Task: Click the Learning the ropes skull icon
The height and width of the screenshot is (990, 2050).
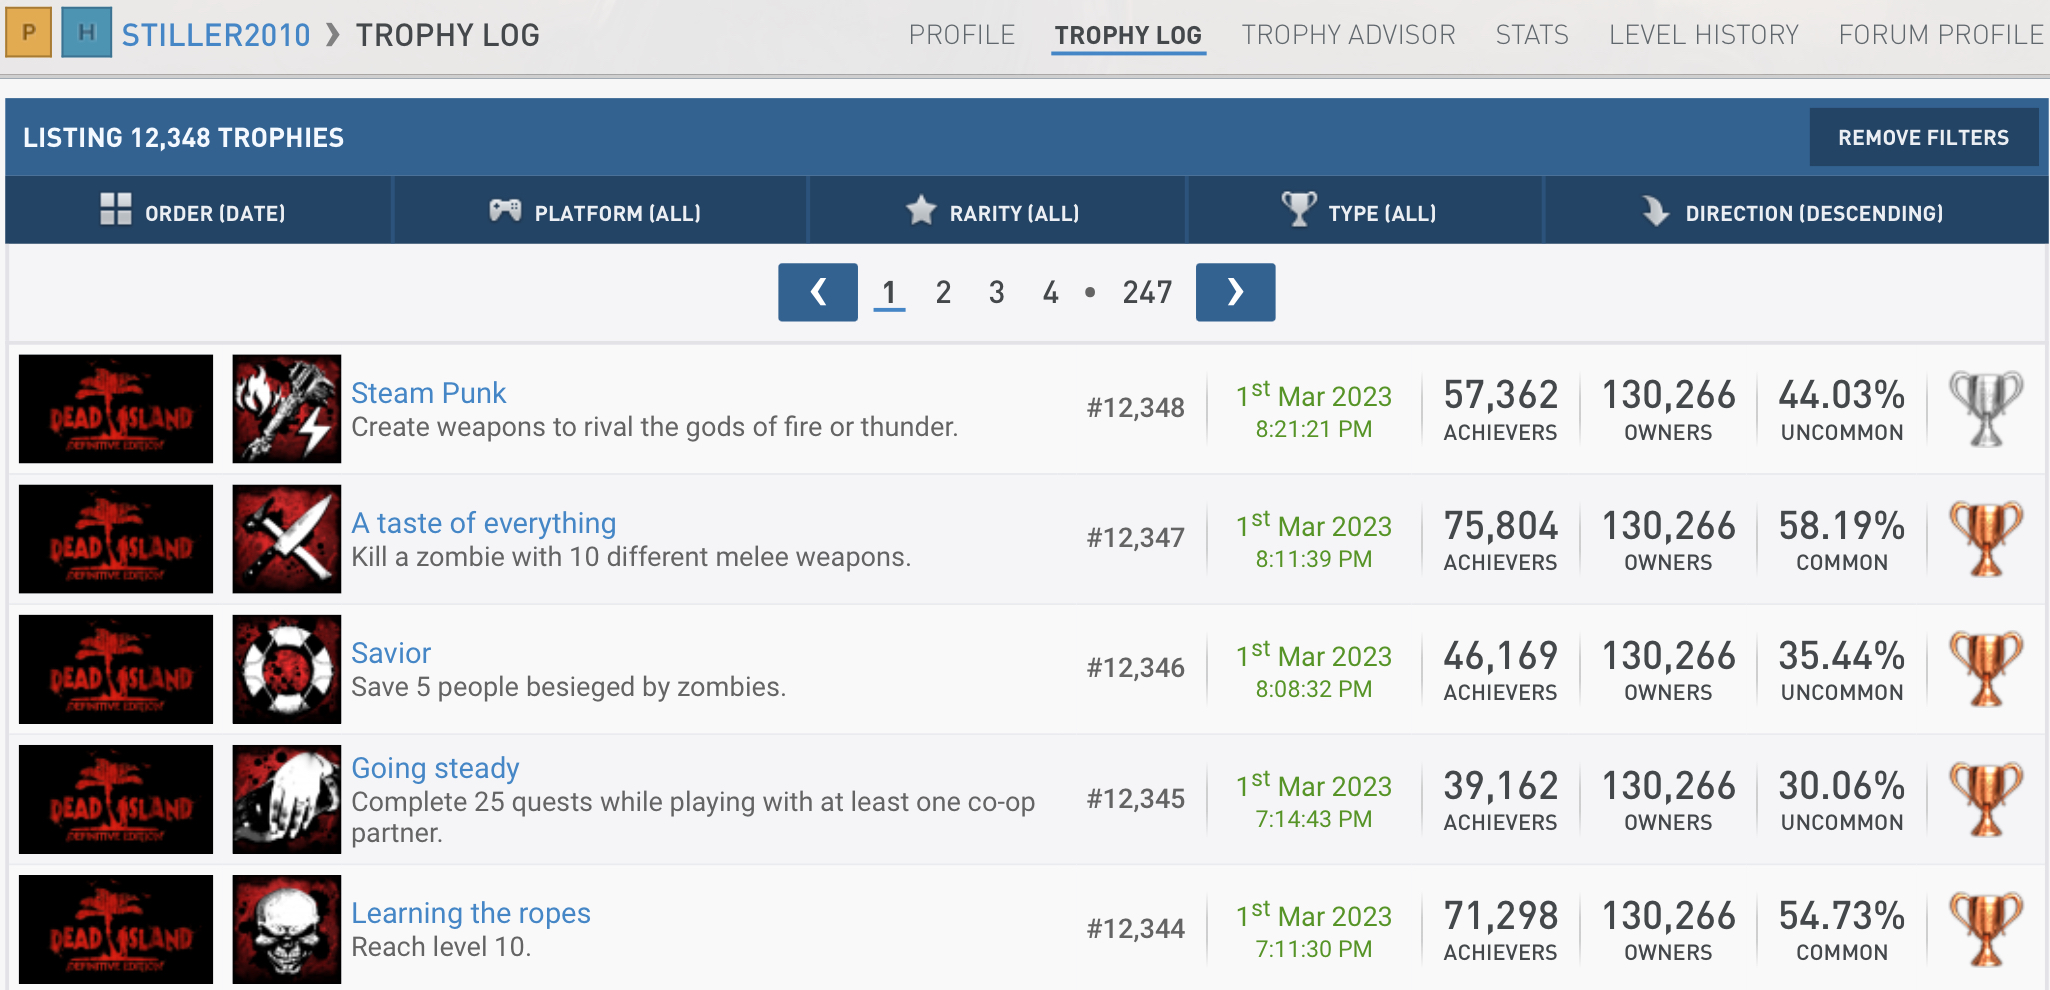Action: [x=286, y=929]
